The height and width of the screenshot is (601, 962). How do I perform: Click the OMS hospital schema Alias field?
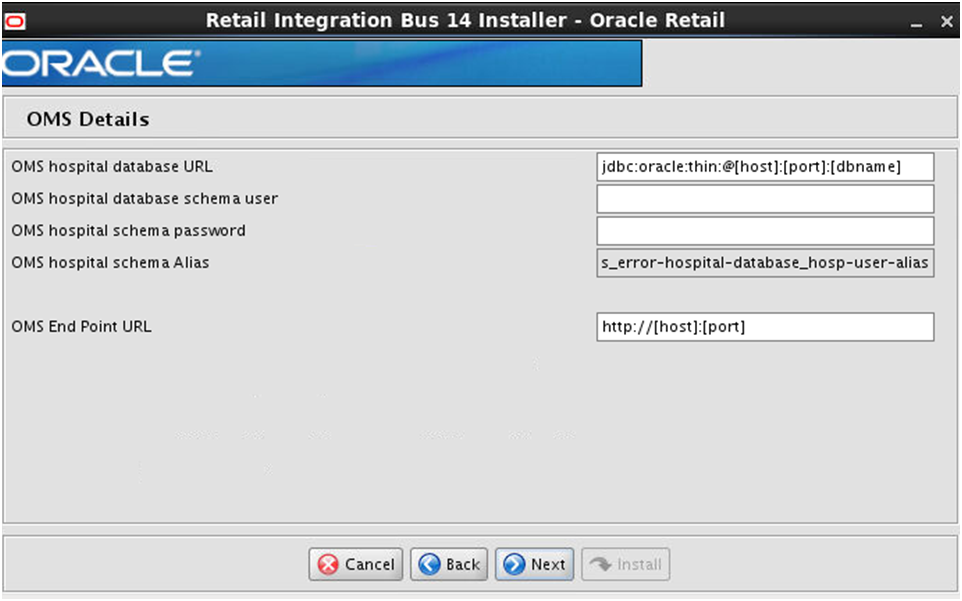(765, 262)
